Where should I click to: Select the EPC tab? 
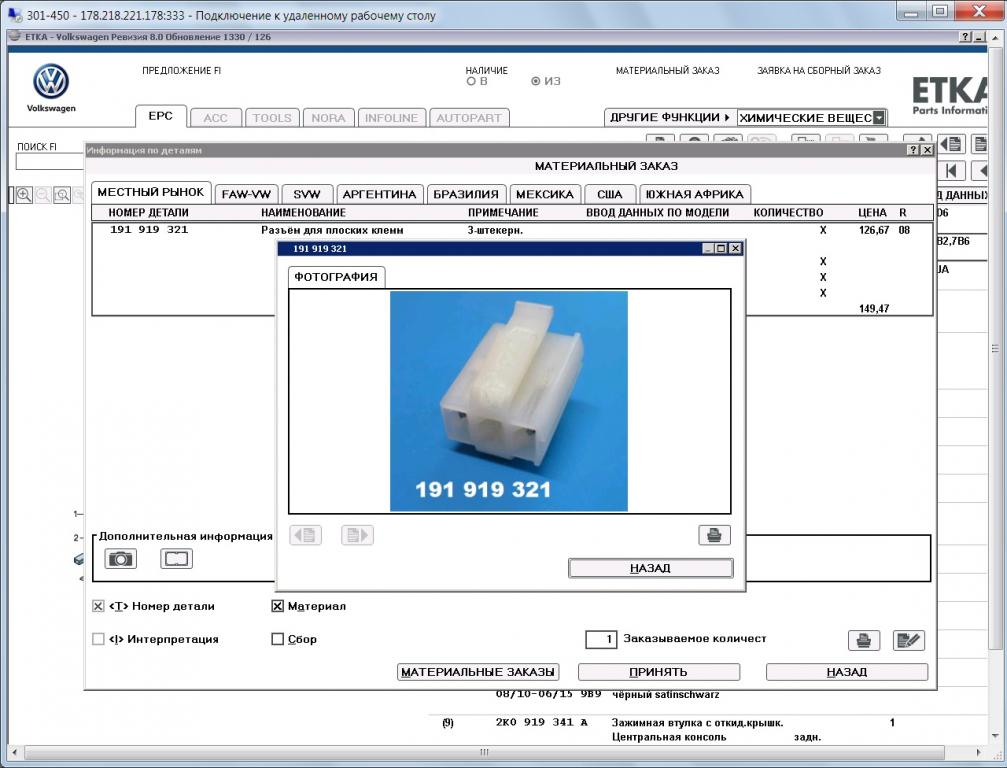(161, 116)
